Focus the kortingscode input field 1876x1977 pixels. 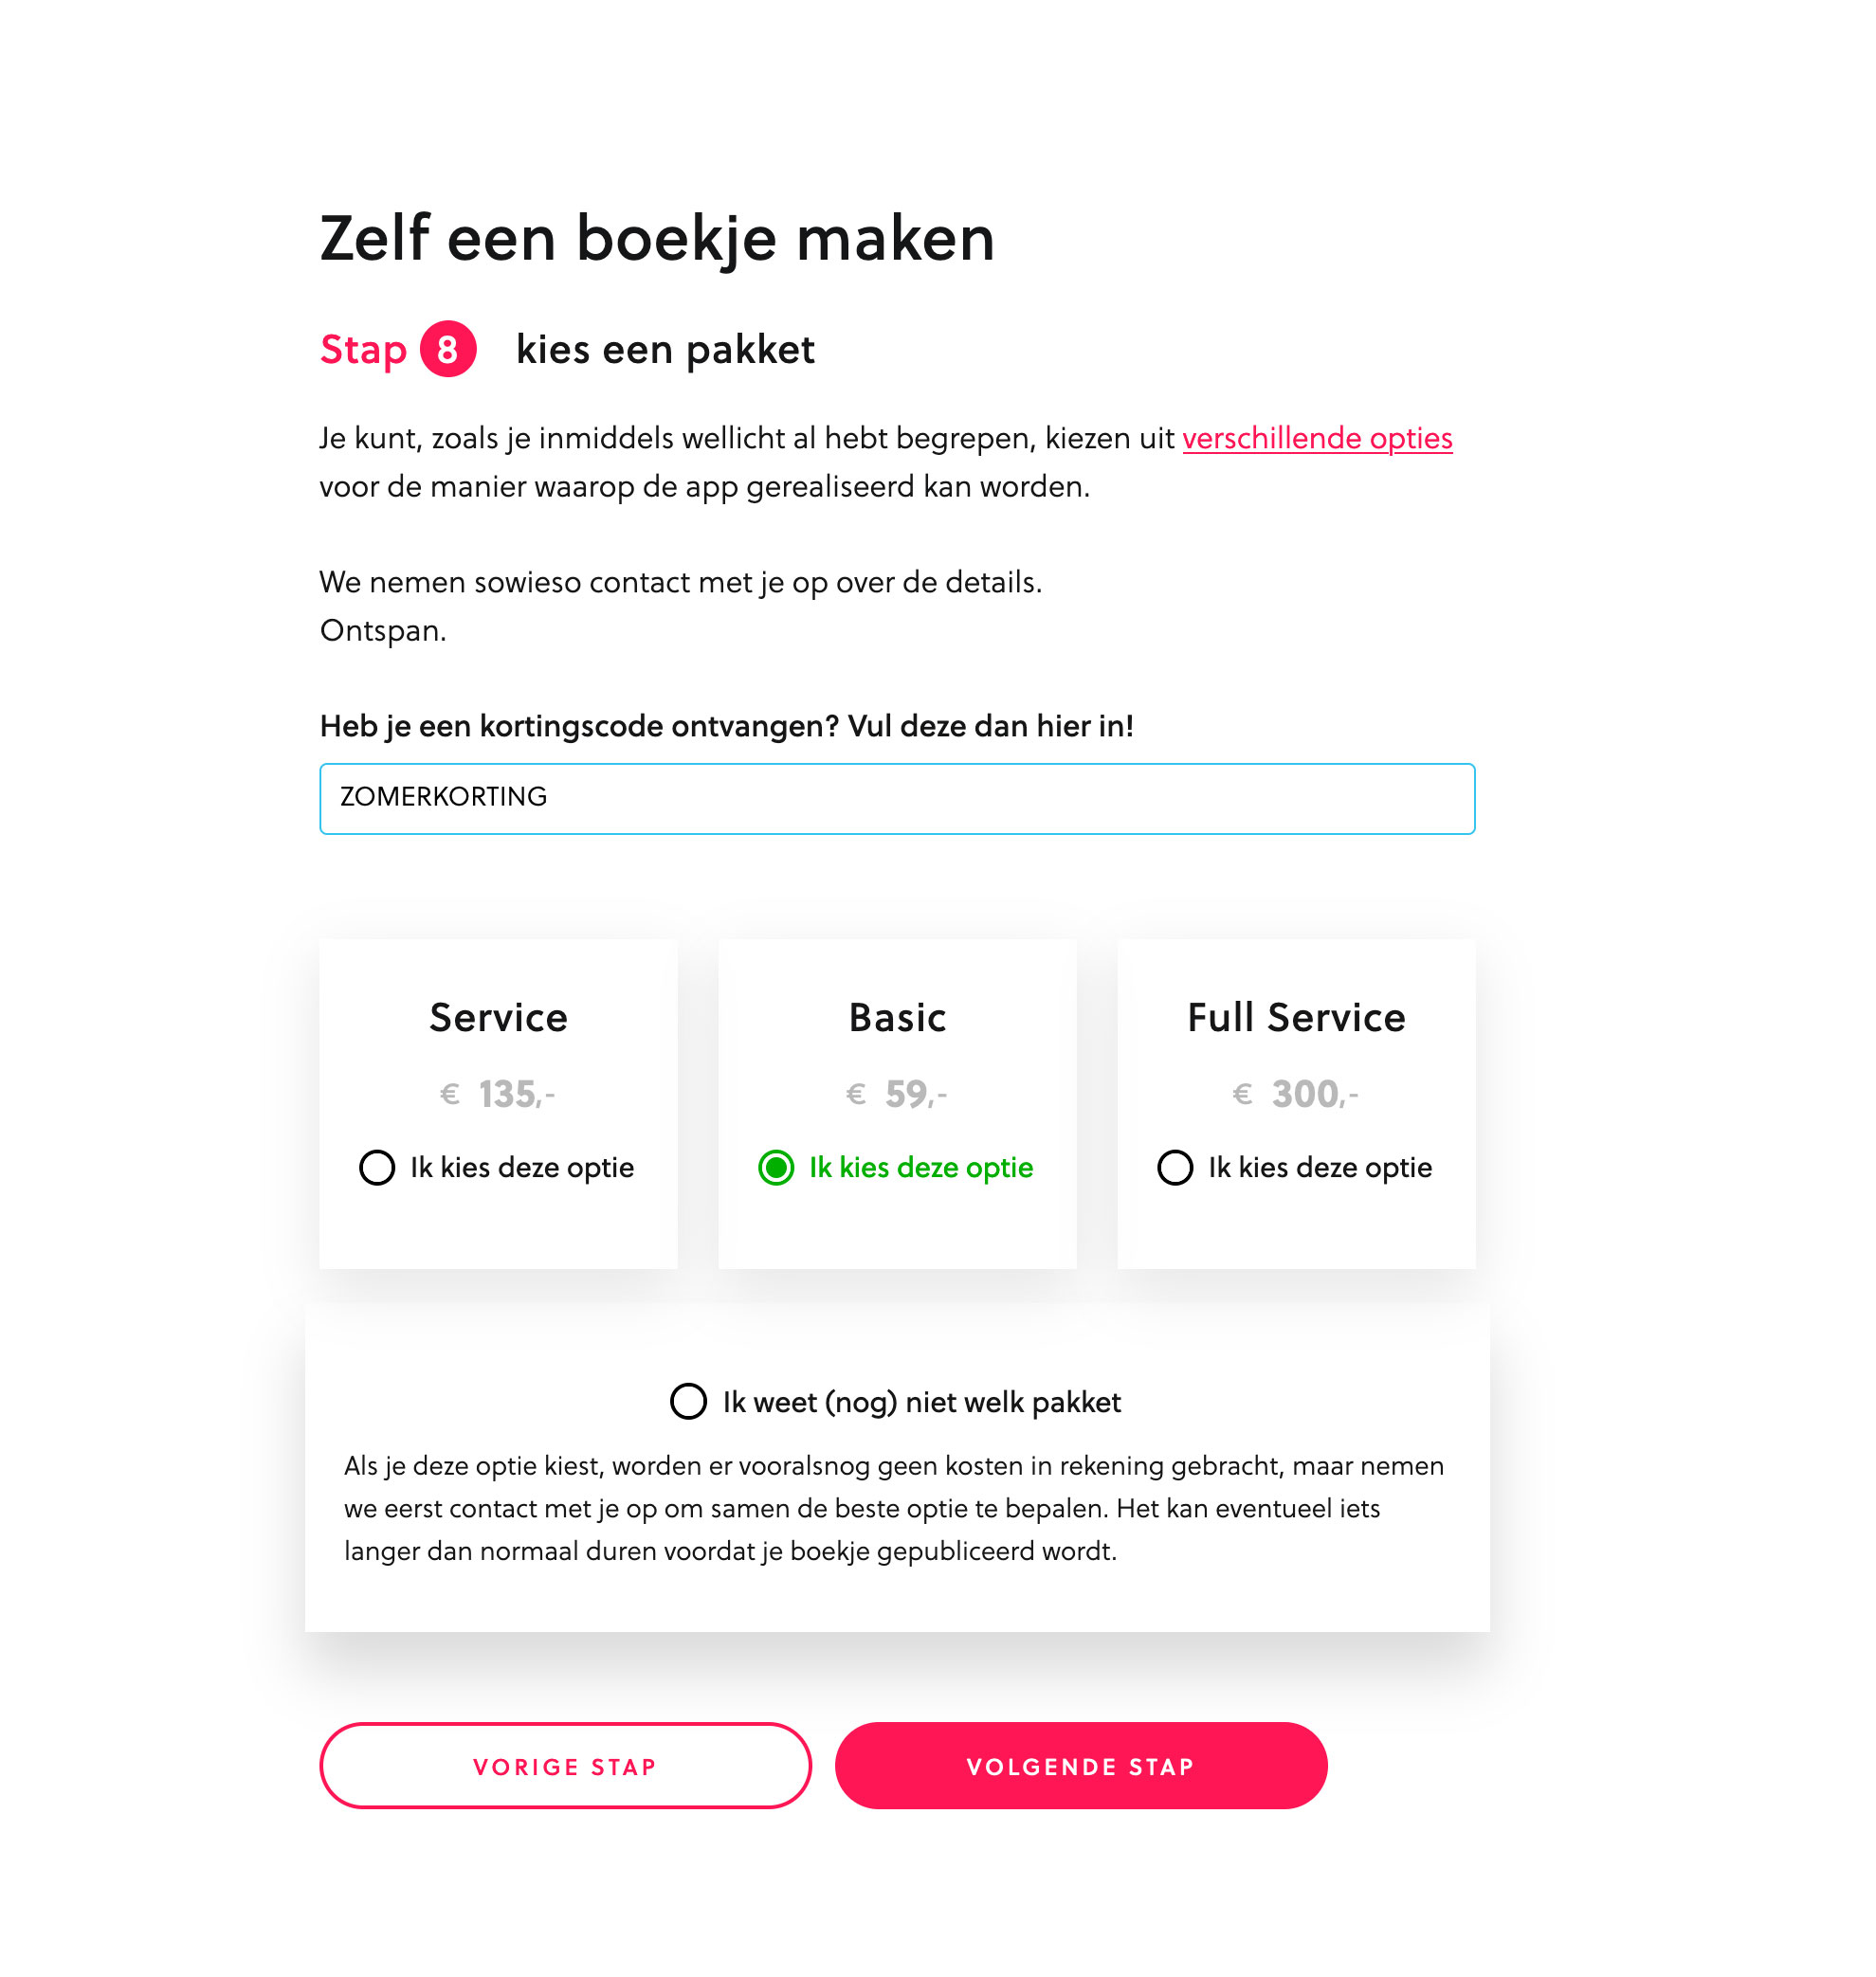[896, 798]
